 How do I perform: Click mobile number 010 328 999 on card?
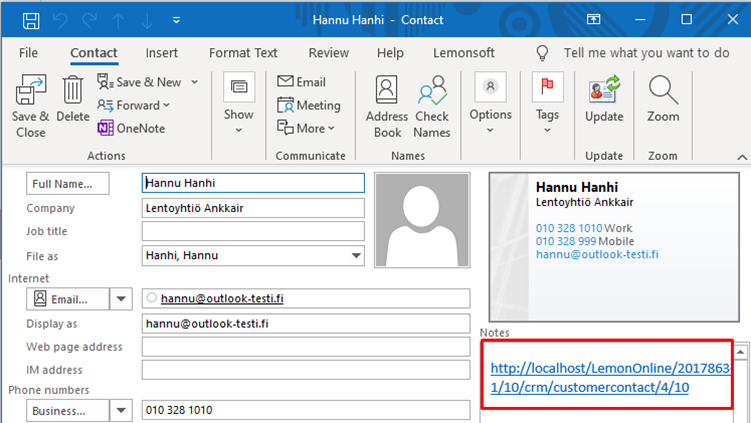coord(566,241)
